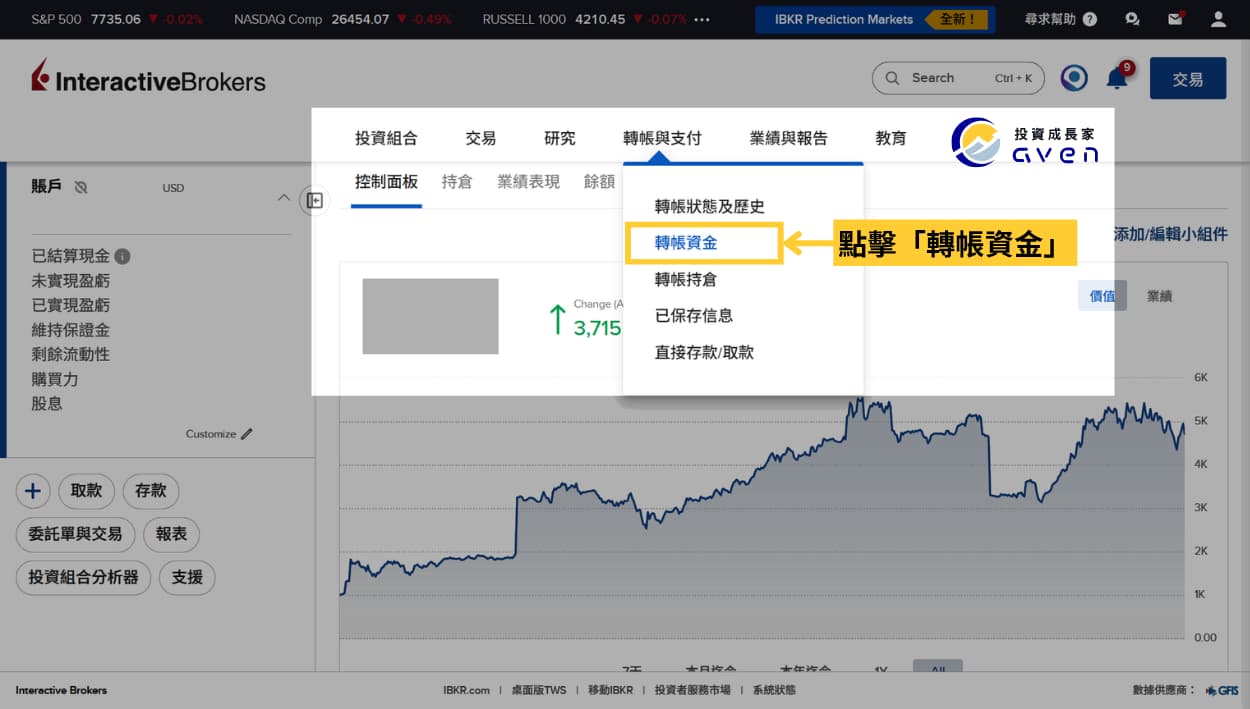Open the 研究 menu

pos(560,139)
